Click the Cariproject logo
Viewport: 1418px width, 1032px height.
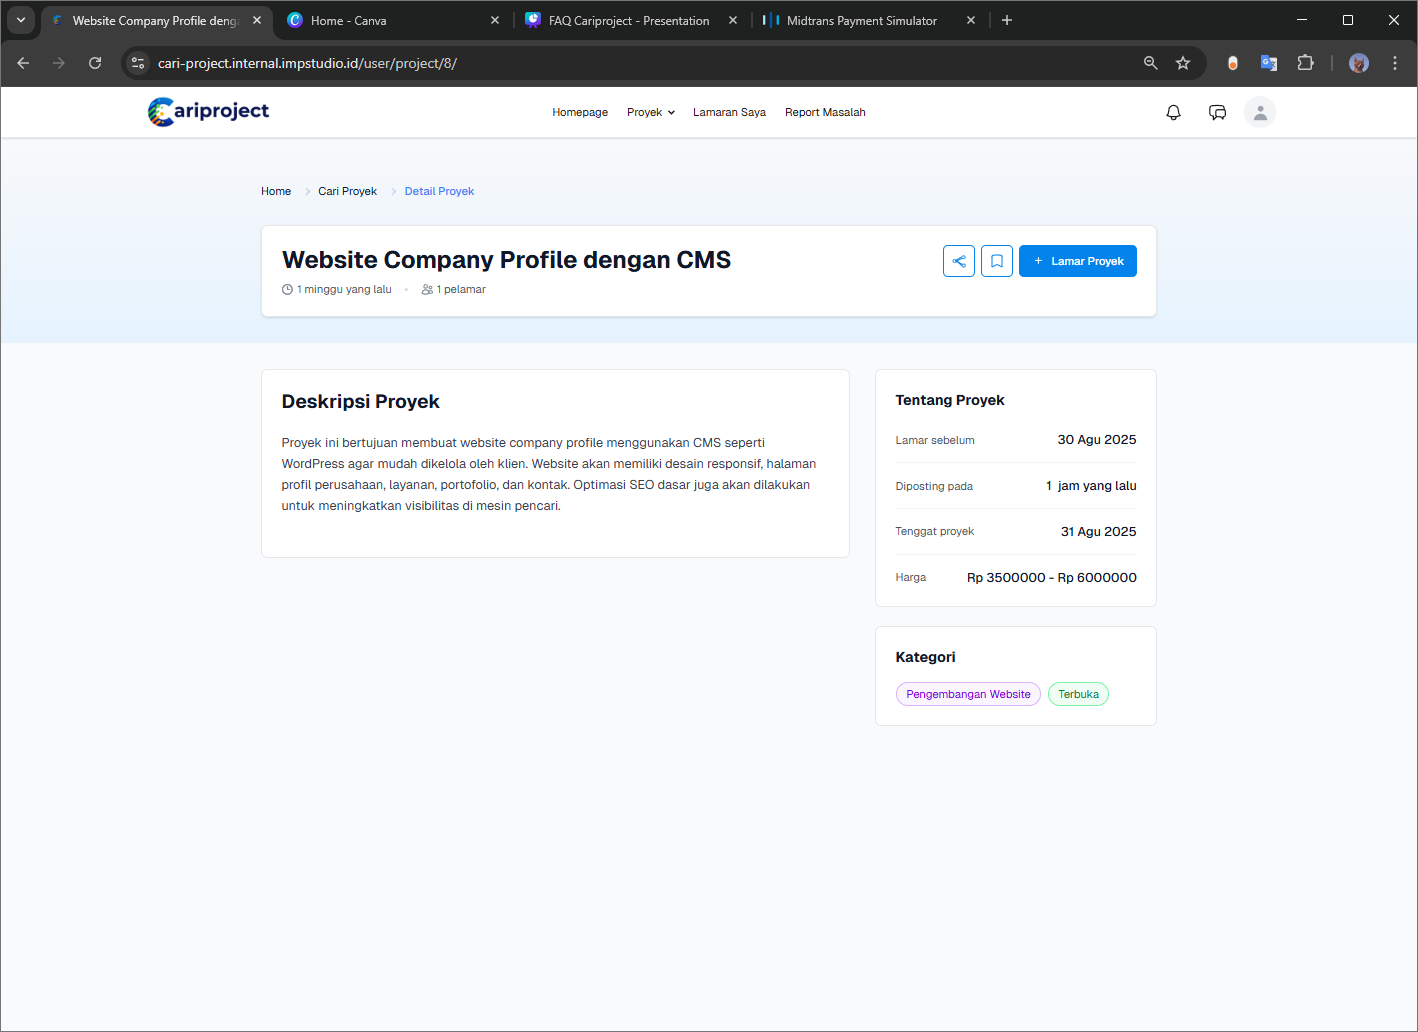click(x=208, y=111)
